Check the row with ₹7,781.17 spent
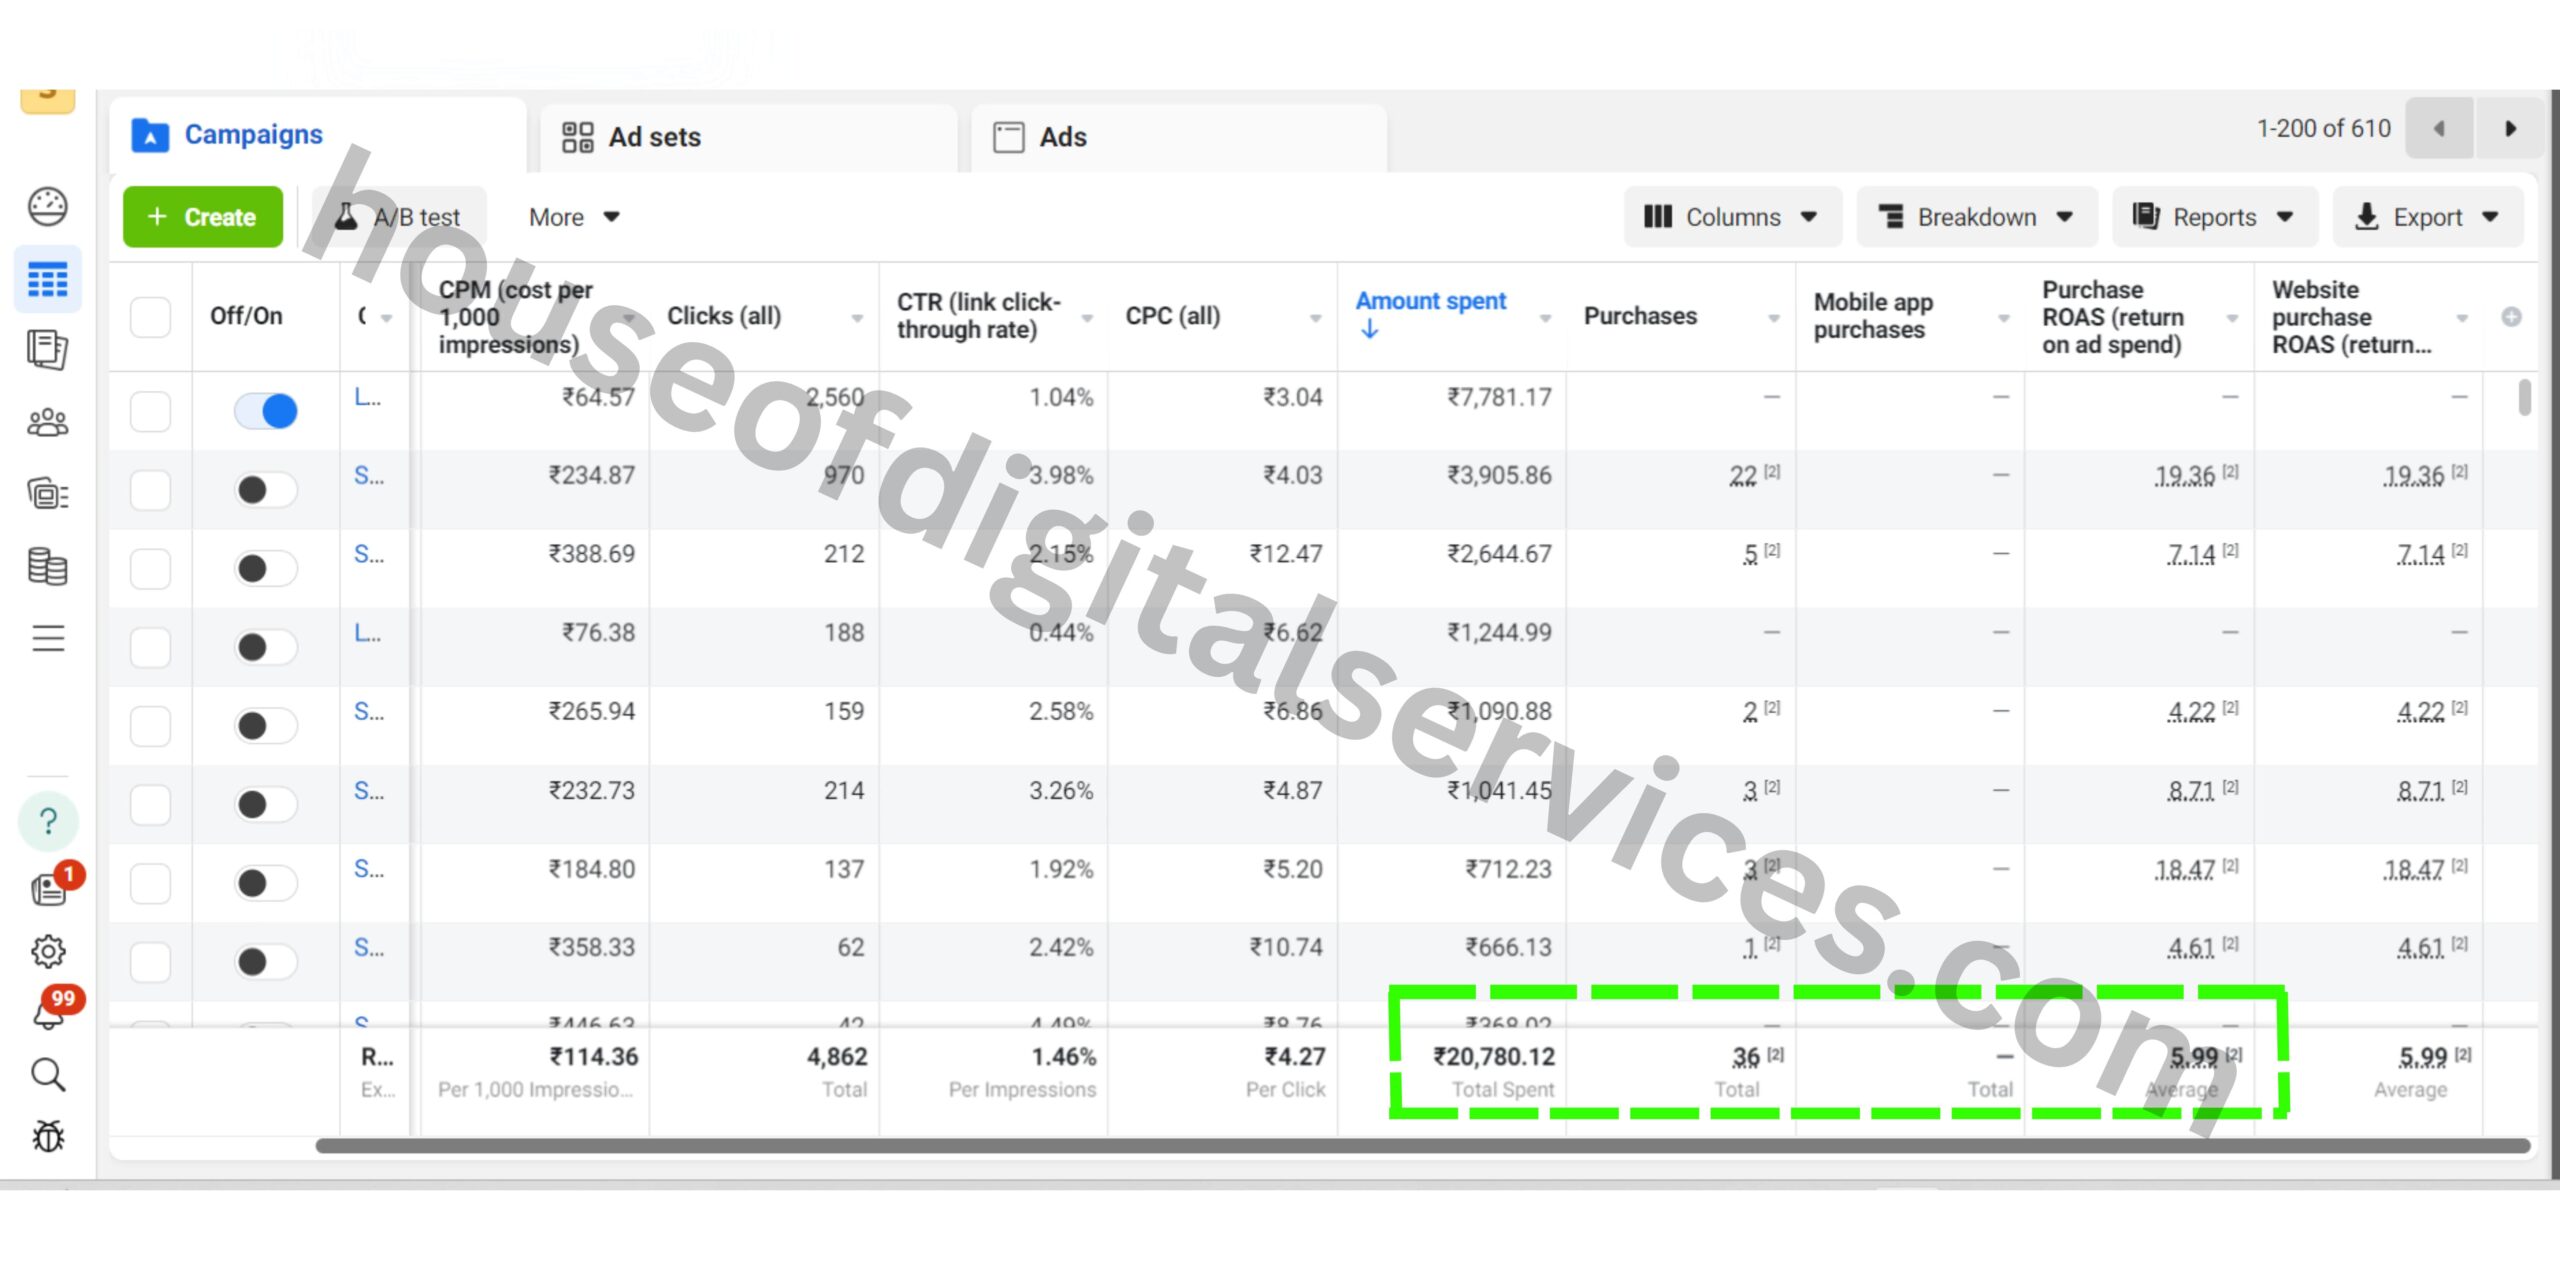The width and height of the screenshot is (2560, 1280). [x=150, y=411]
